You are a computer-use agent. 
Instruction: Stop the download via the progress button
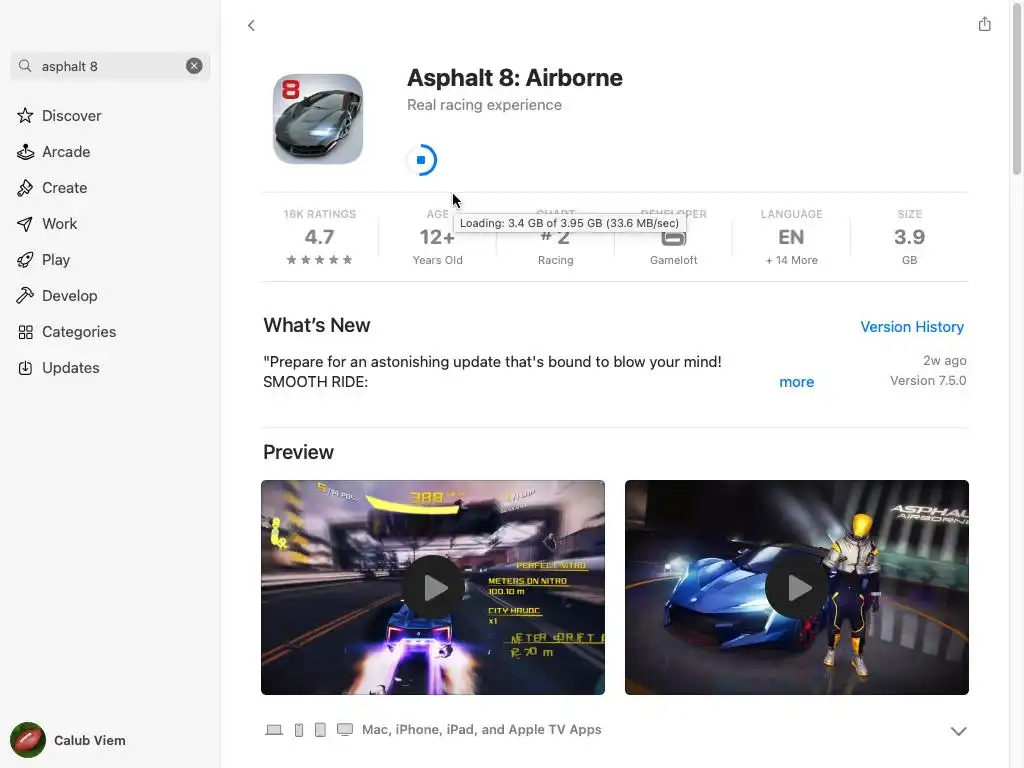tap(421, 160)
